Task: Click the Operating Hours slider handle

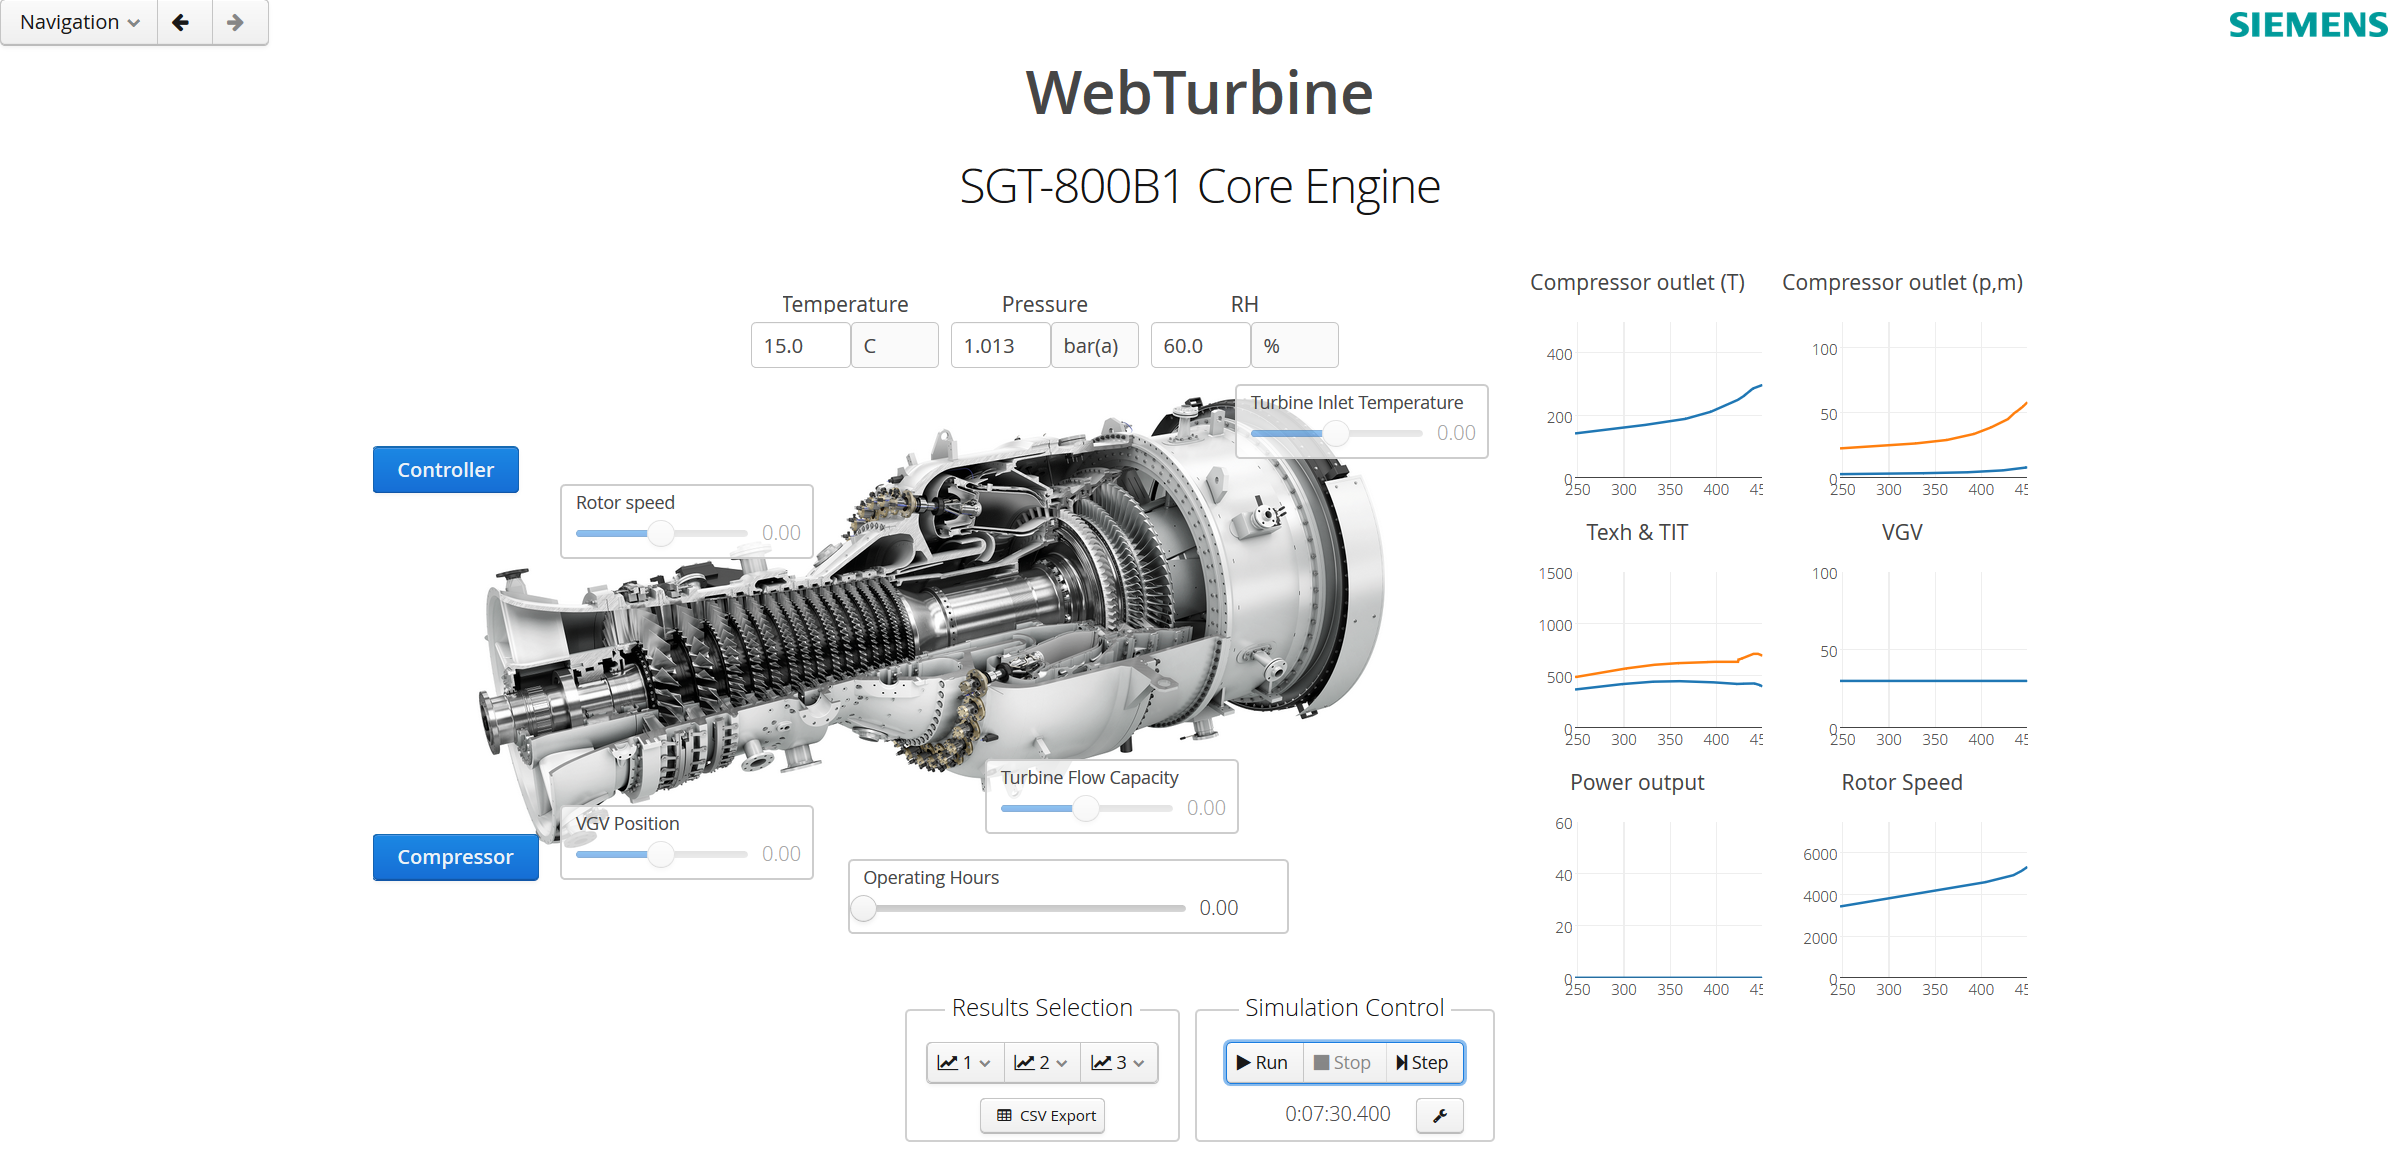Action: [864, 908]
